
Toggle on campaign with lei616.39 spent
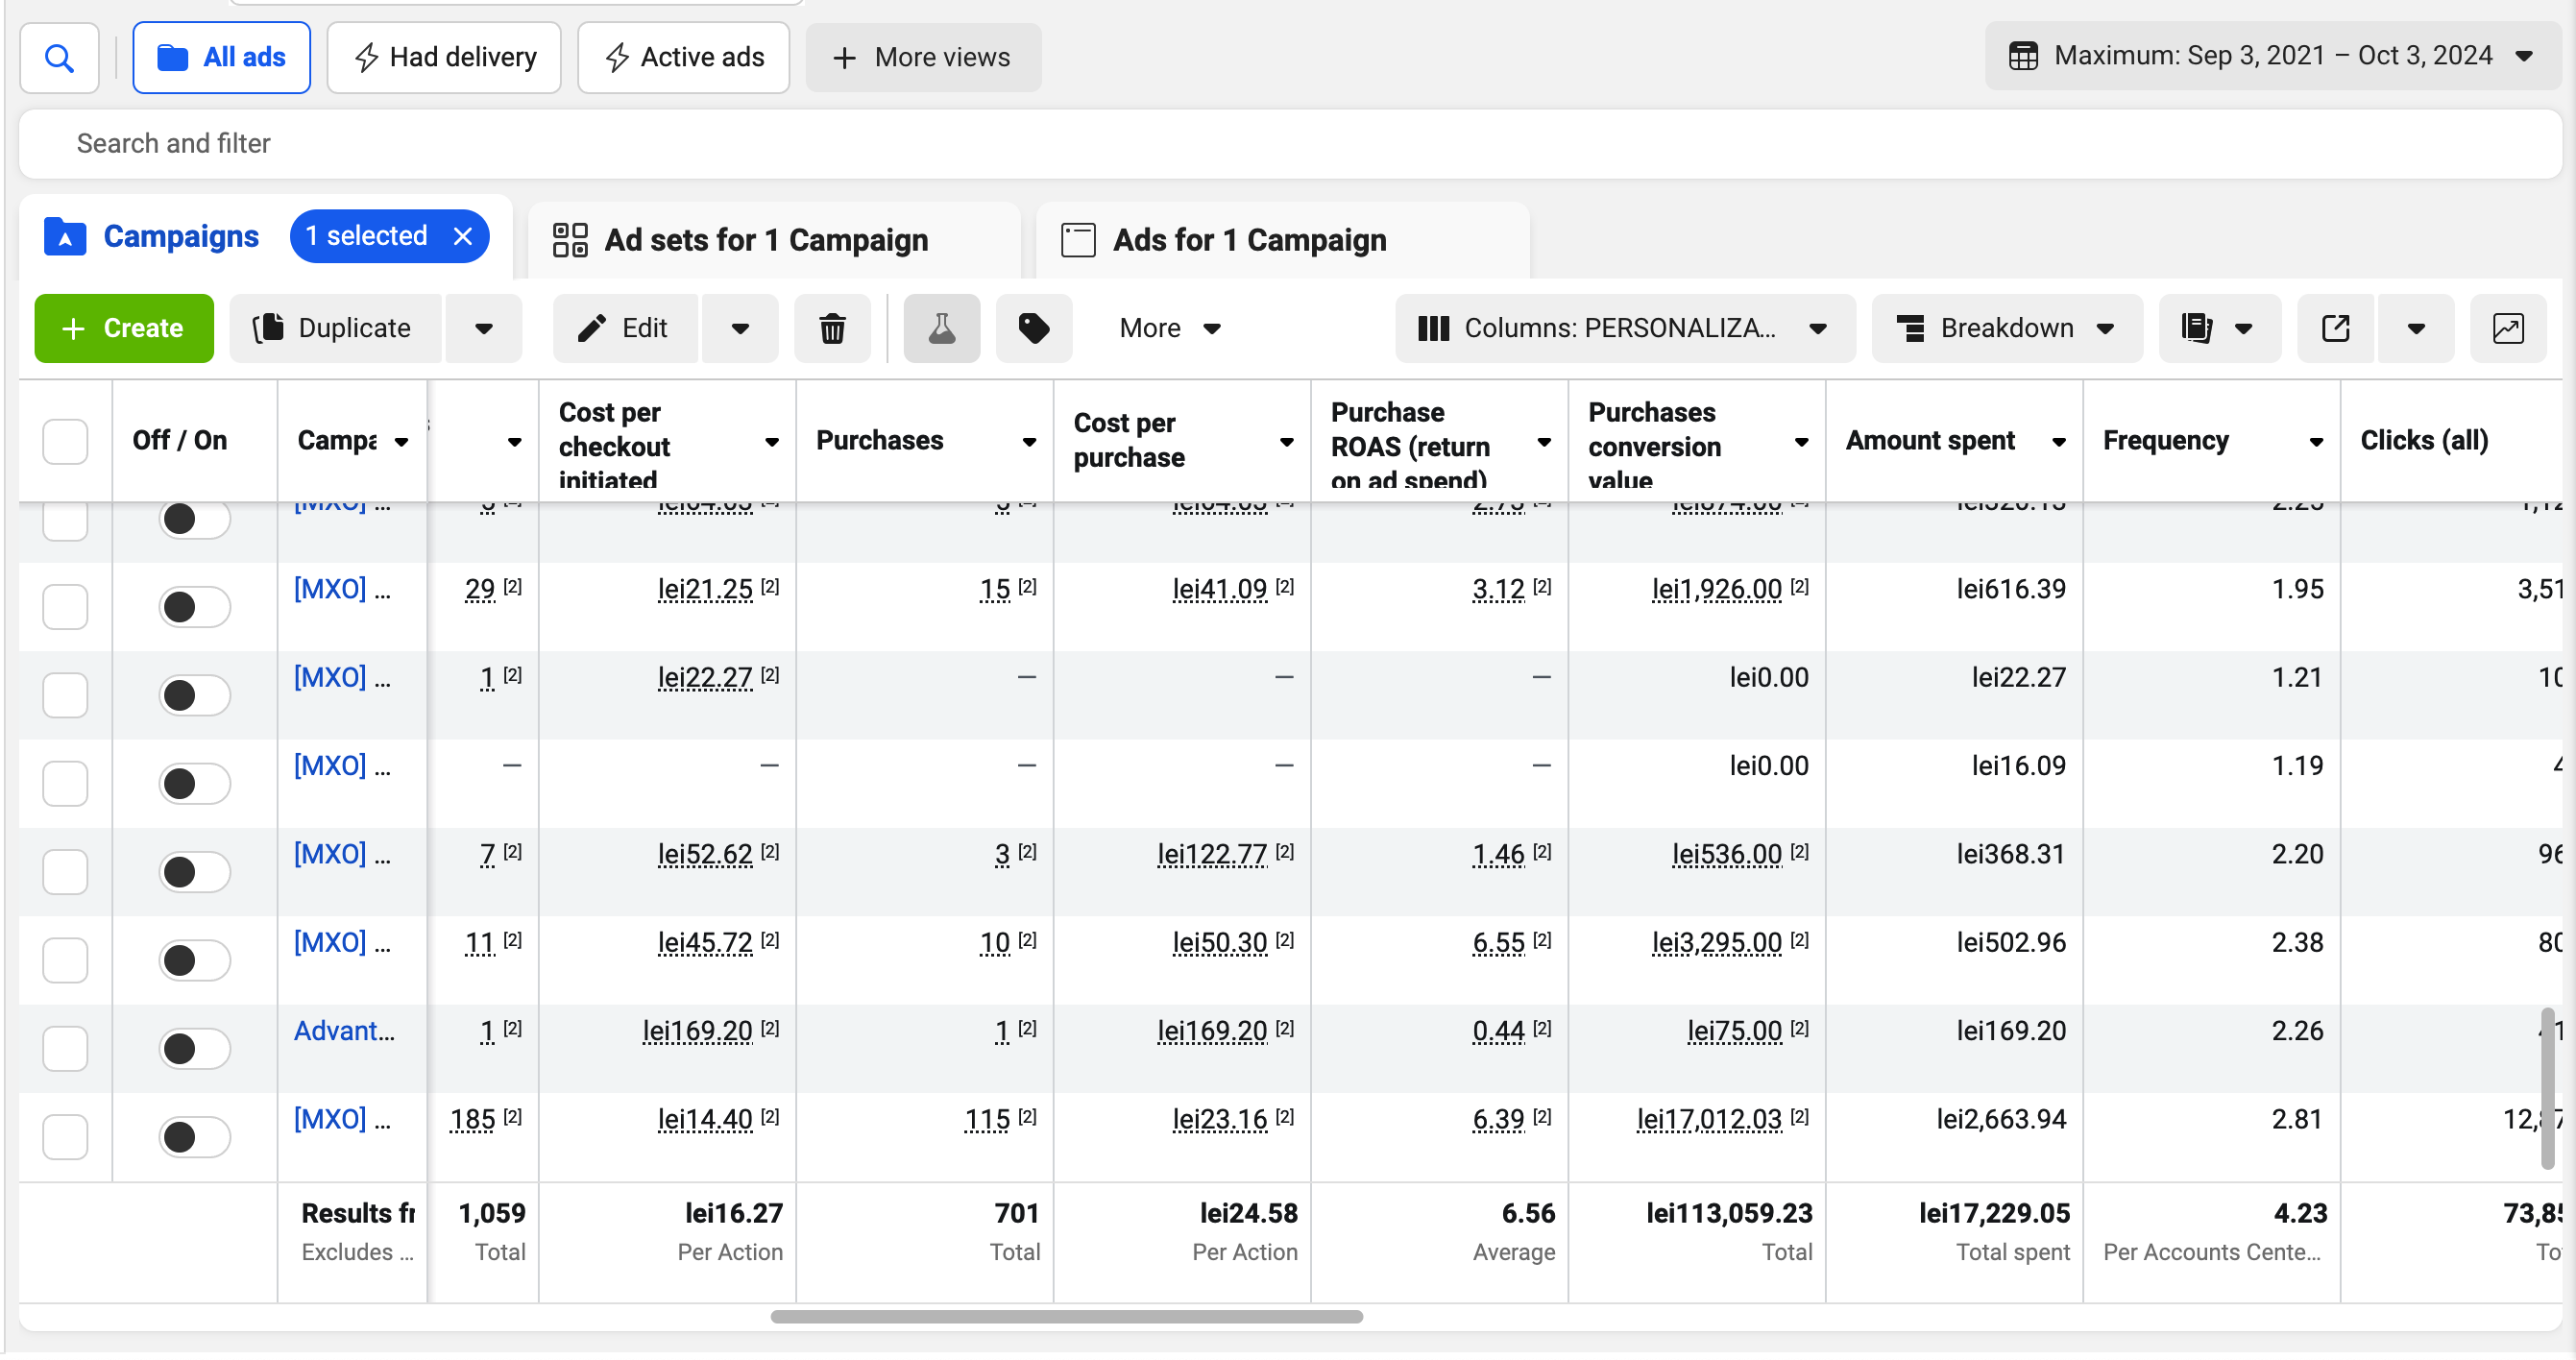194,607
